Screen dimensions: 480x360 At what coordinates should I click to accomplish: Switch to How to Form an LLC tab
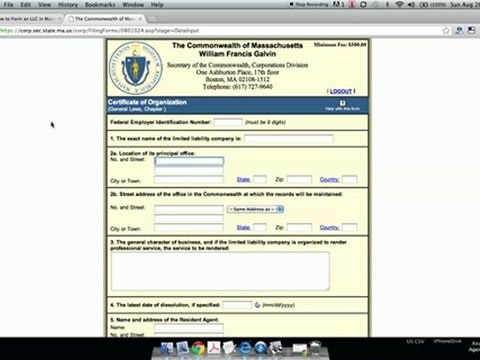click(x=30, y=19)
